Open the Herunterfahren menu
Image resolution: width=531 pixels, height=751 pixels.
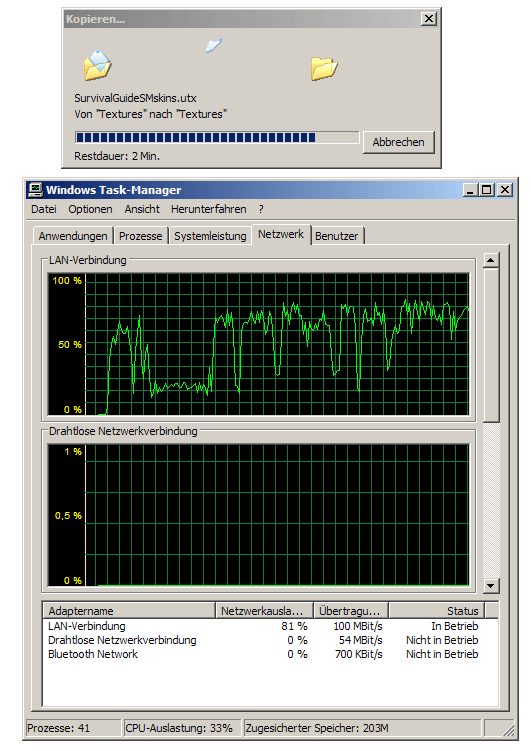tap(208, 209)
